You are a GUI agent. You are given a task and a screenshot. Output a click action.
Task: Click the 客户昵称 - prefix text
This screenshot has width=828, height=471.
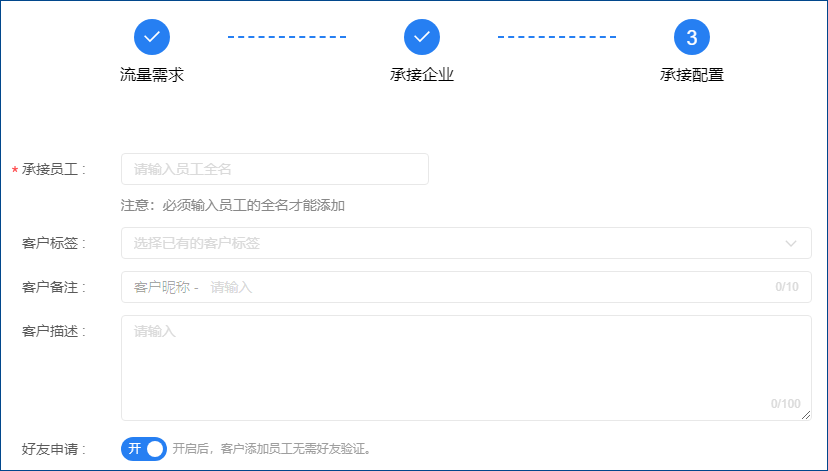pyautogui.click(x=166, y=287)
